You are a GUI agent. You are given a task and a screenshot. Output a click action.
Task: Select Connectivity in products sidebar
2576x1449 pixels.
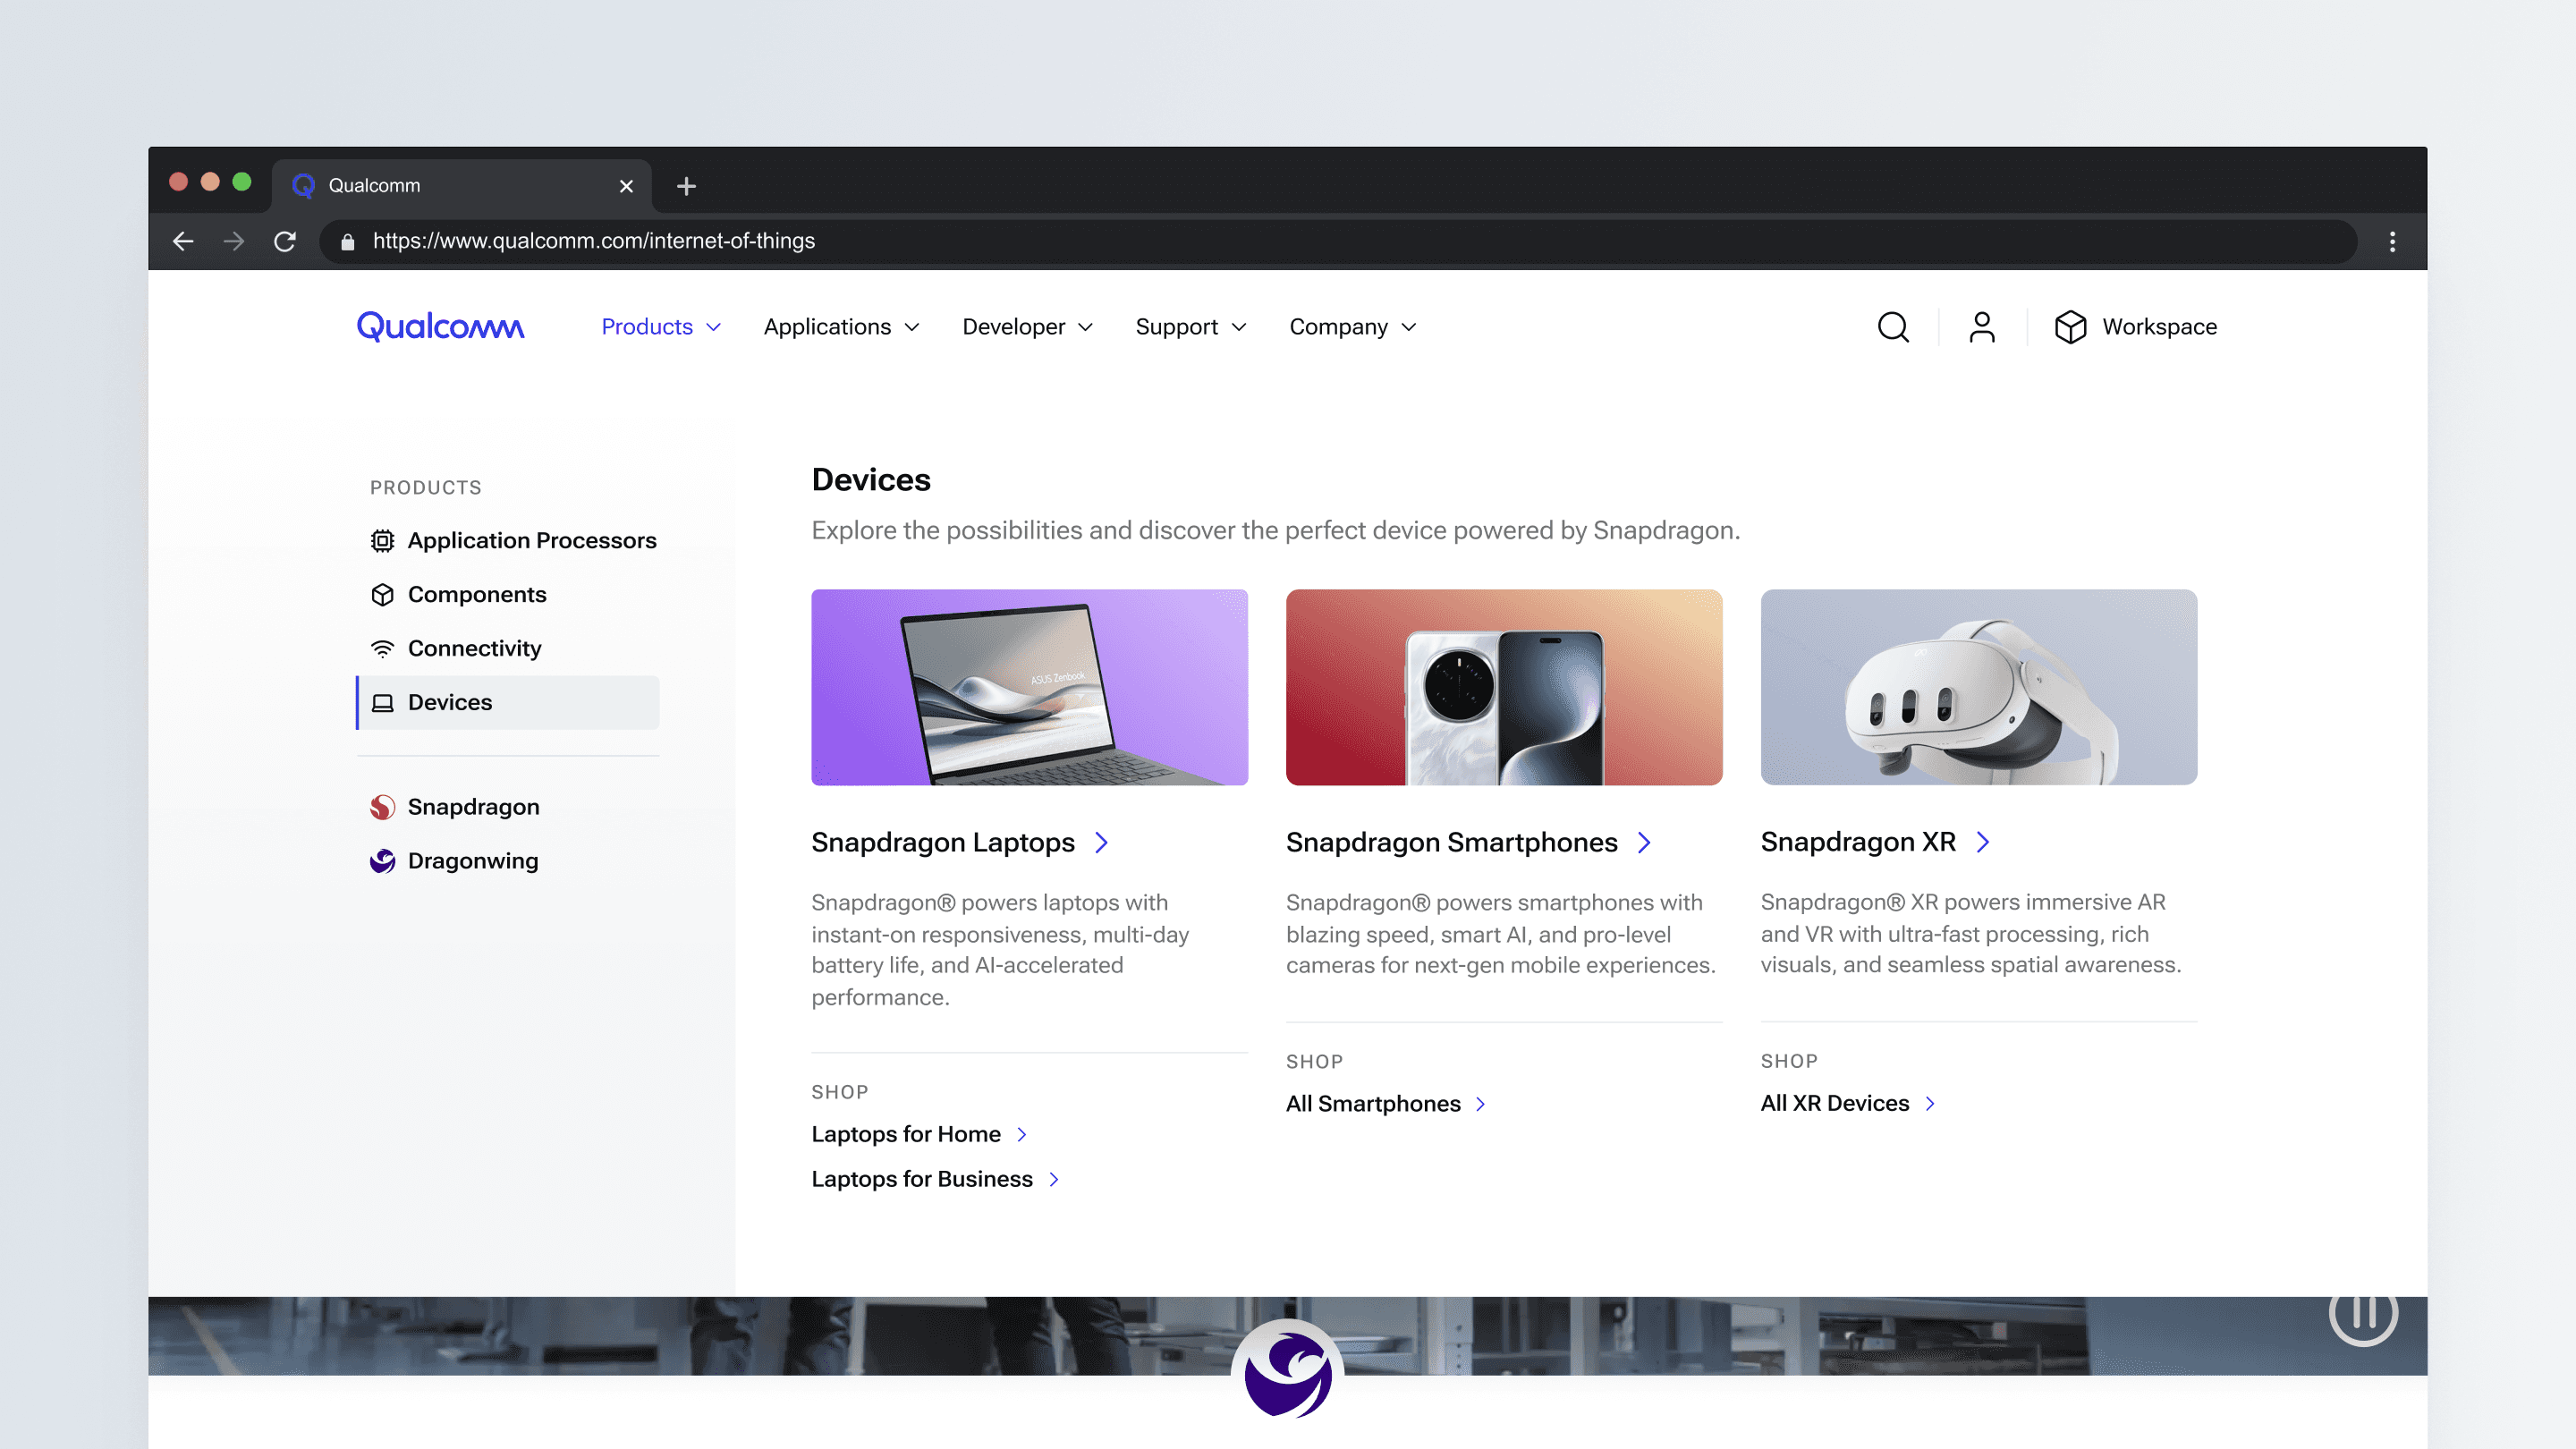coord(474,648)
